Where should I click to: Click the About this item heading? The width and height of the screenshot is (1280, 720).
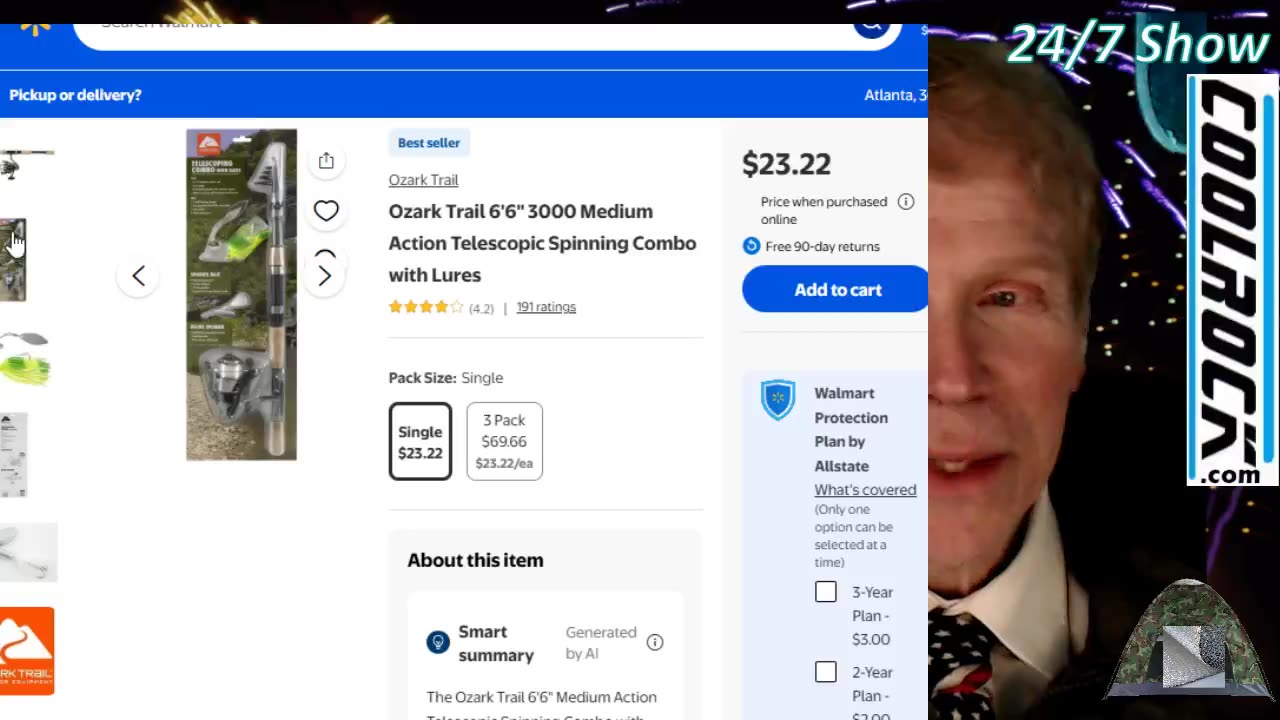pyautogui.click(x=475, y=560)
